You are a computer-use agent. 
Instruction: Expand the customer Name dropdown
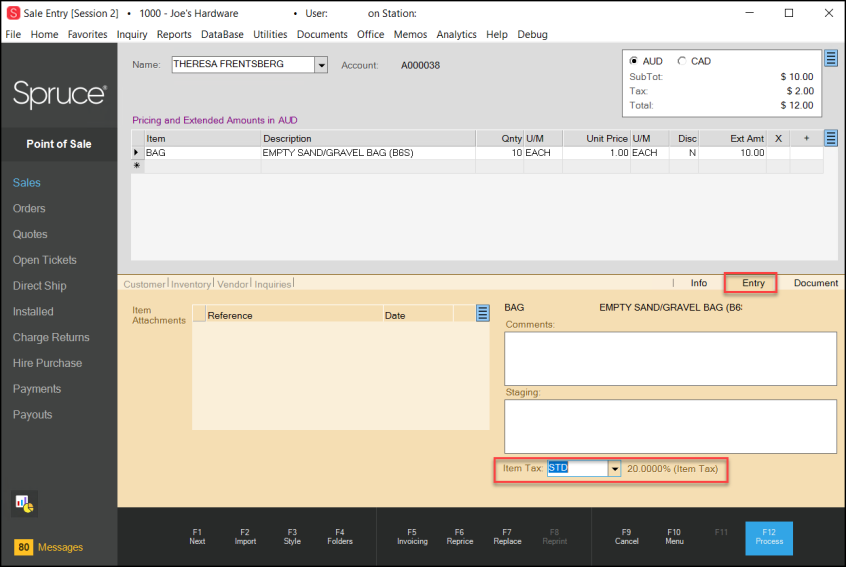tap(321, 65)
